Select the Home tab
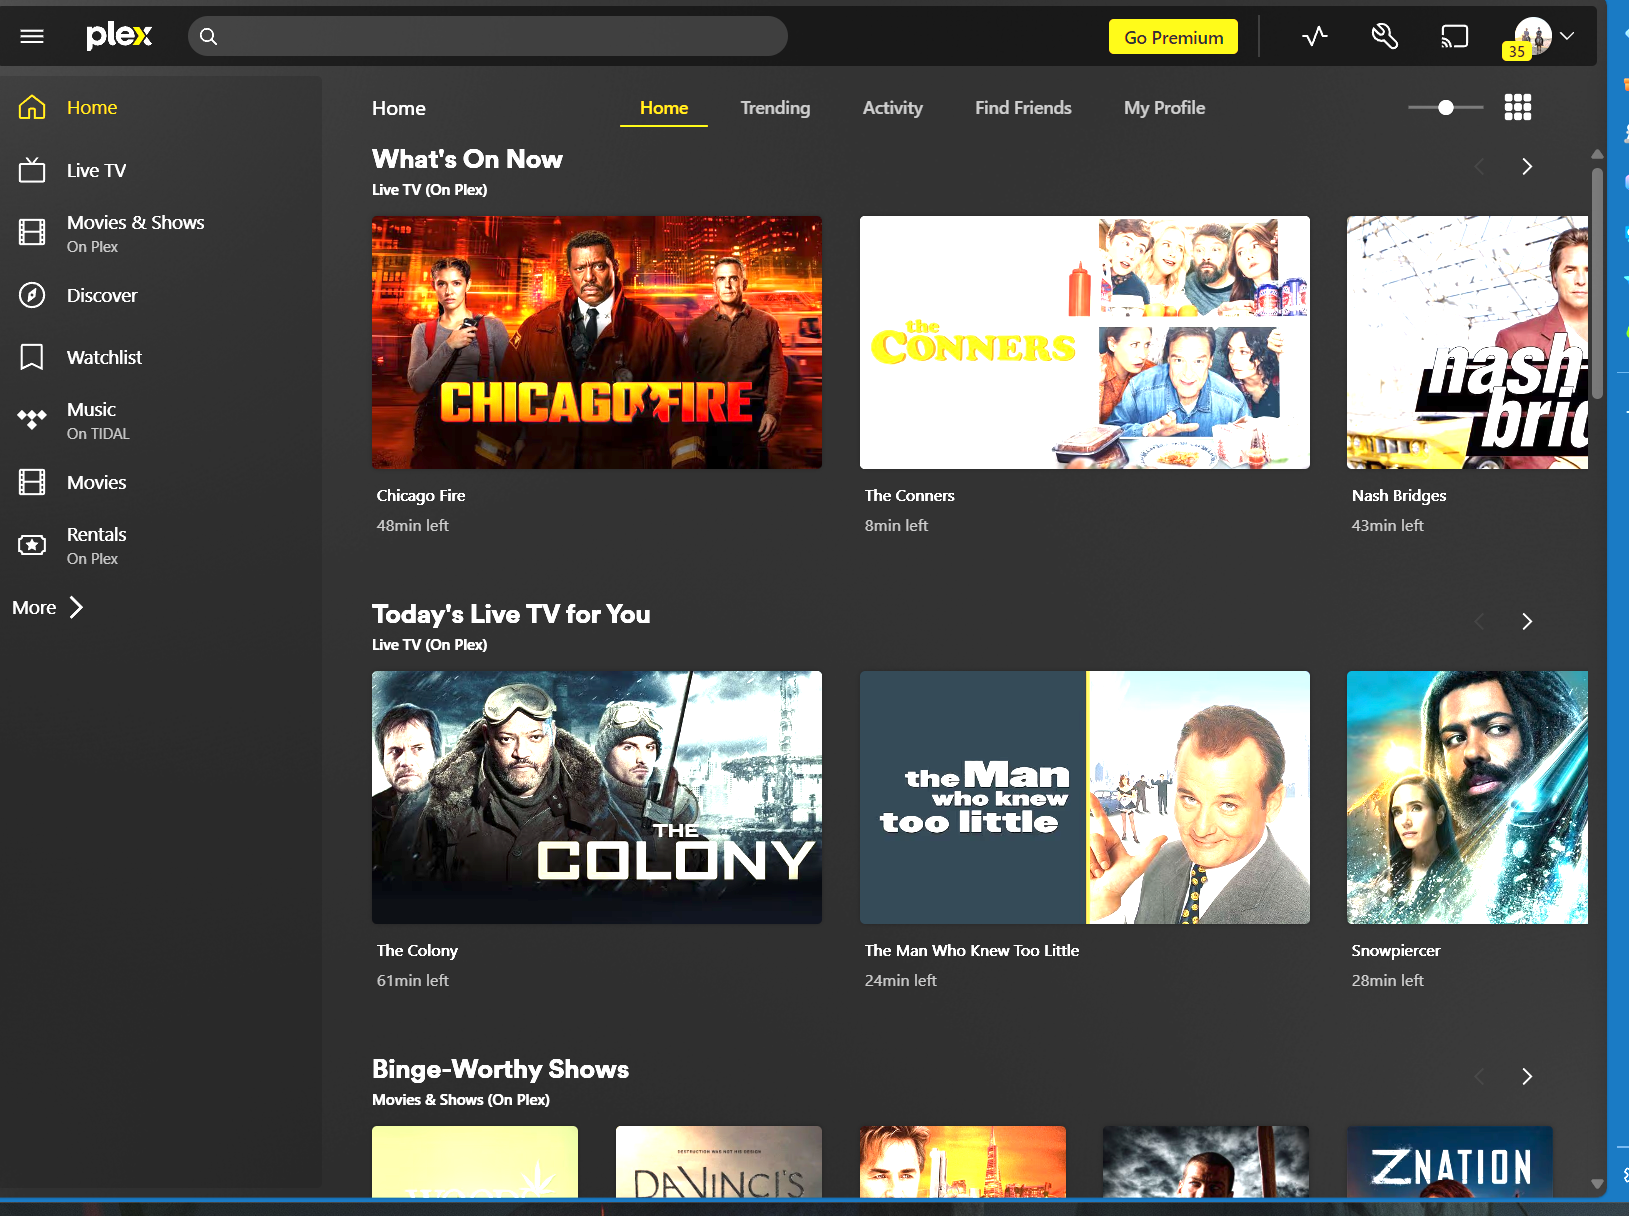This screenshot has width=1629, height=1216. (x=664, y=108)
